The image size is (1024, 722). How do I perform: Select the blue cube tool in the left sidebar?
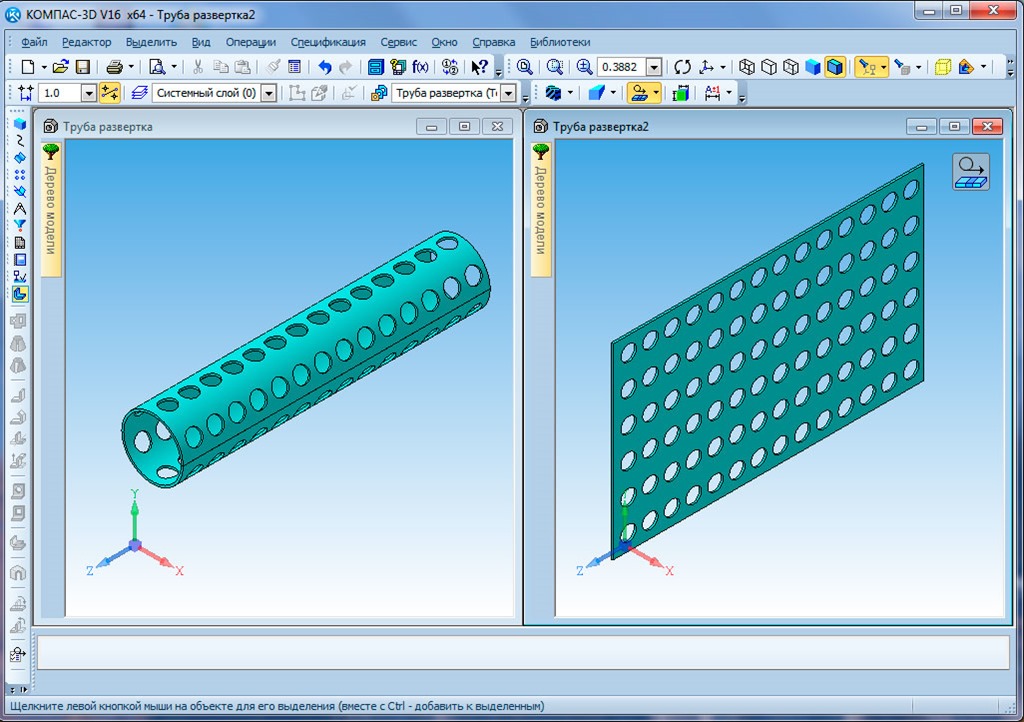pos(20,123)
